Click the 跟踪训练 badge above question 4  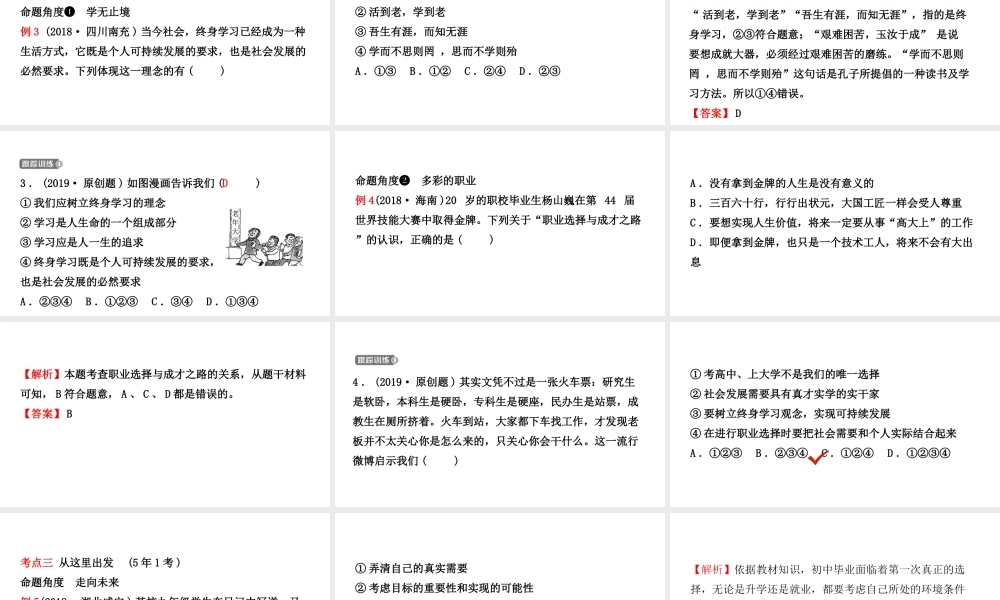coord(376,360)
